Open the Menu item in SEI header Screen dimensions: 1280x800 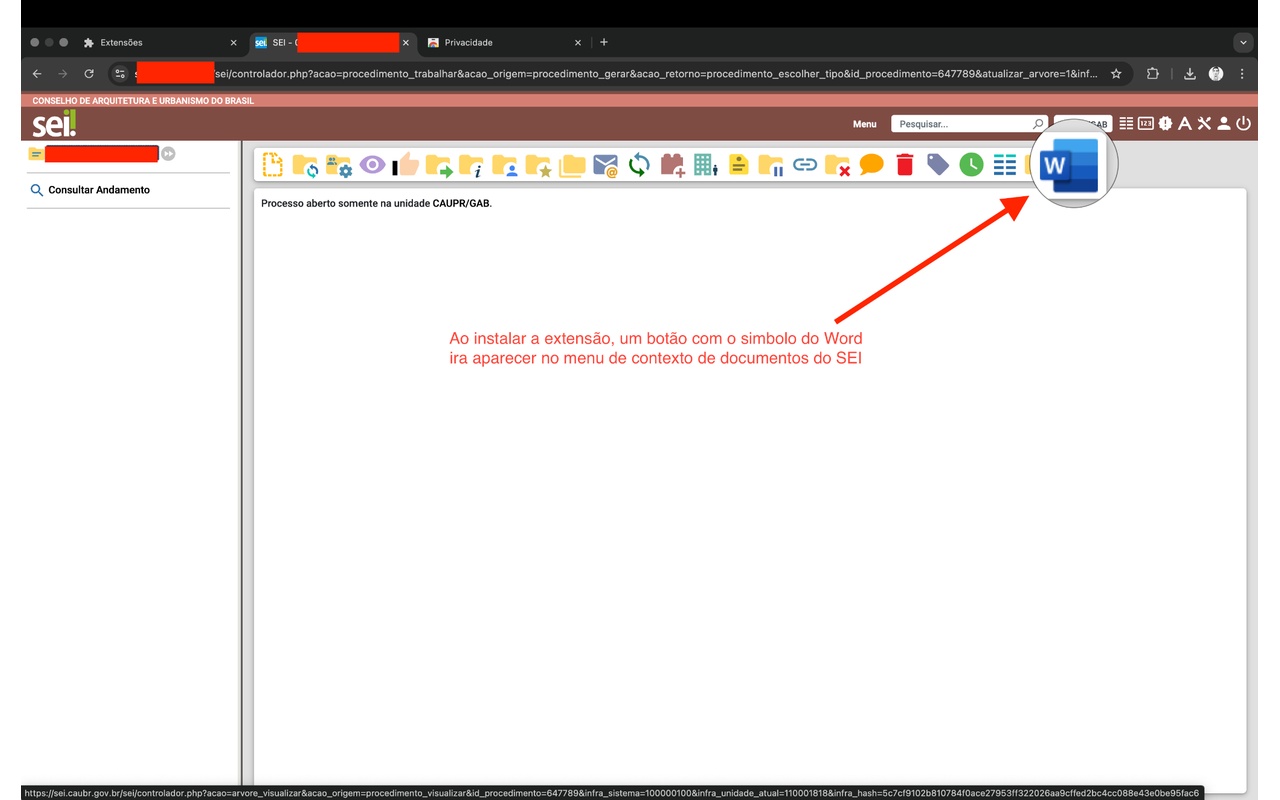click(864, 124)
